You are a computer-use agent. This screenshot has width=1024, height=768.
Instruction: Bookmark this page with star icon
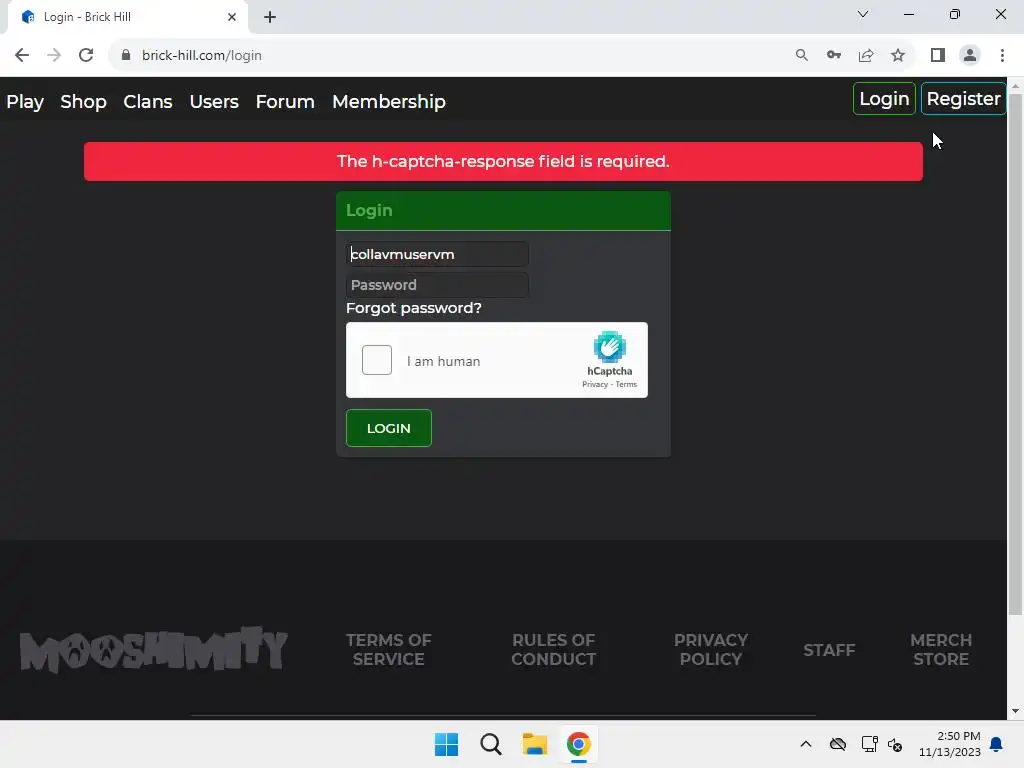click(898, 56)
